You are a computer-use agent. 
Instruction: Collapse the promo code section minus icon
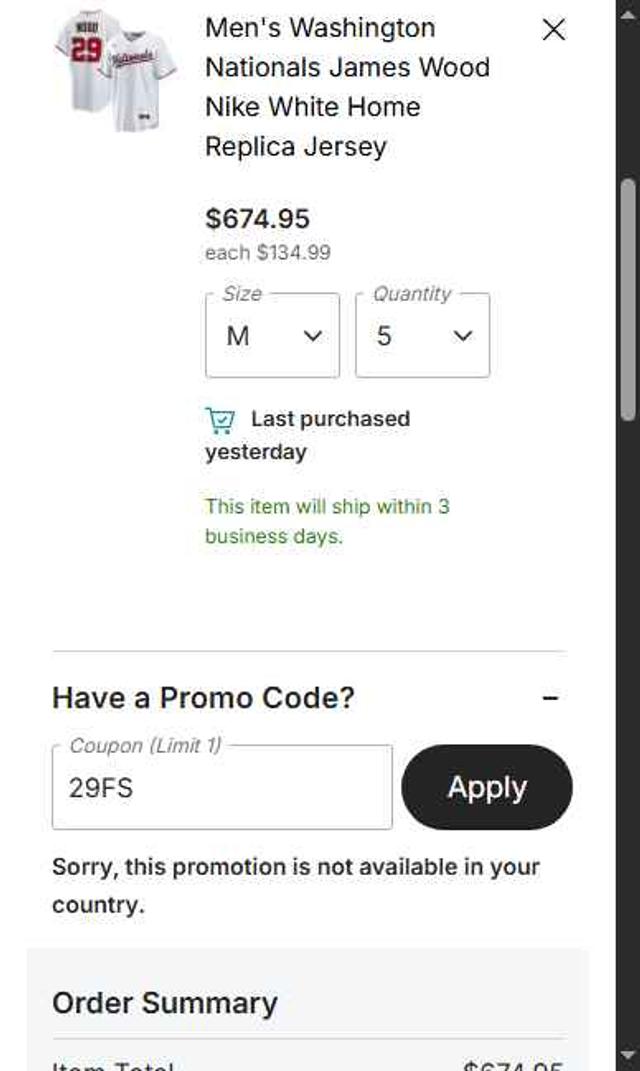550,698
